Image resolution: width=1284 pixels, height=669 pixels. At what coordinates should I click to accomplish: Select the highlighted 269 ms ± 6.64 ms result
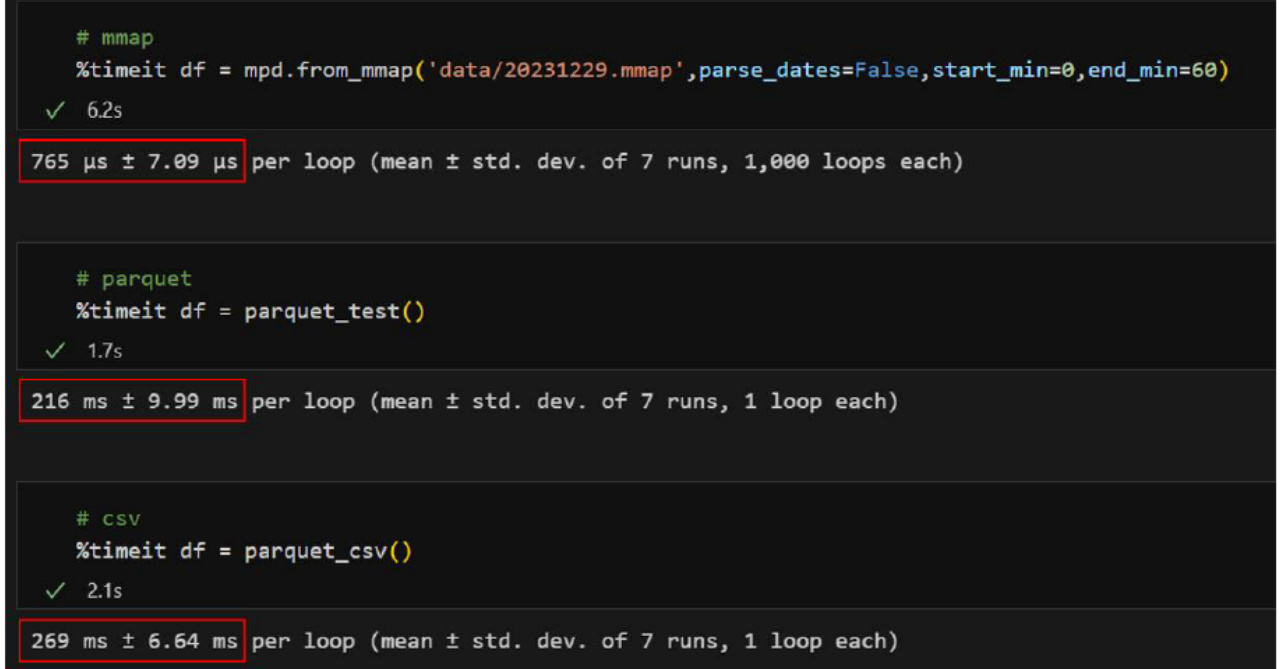click(132, 642)
